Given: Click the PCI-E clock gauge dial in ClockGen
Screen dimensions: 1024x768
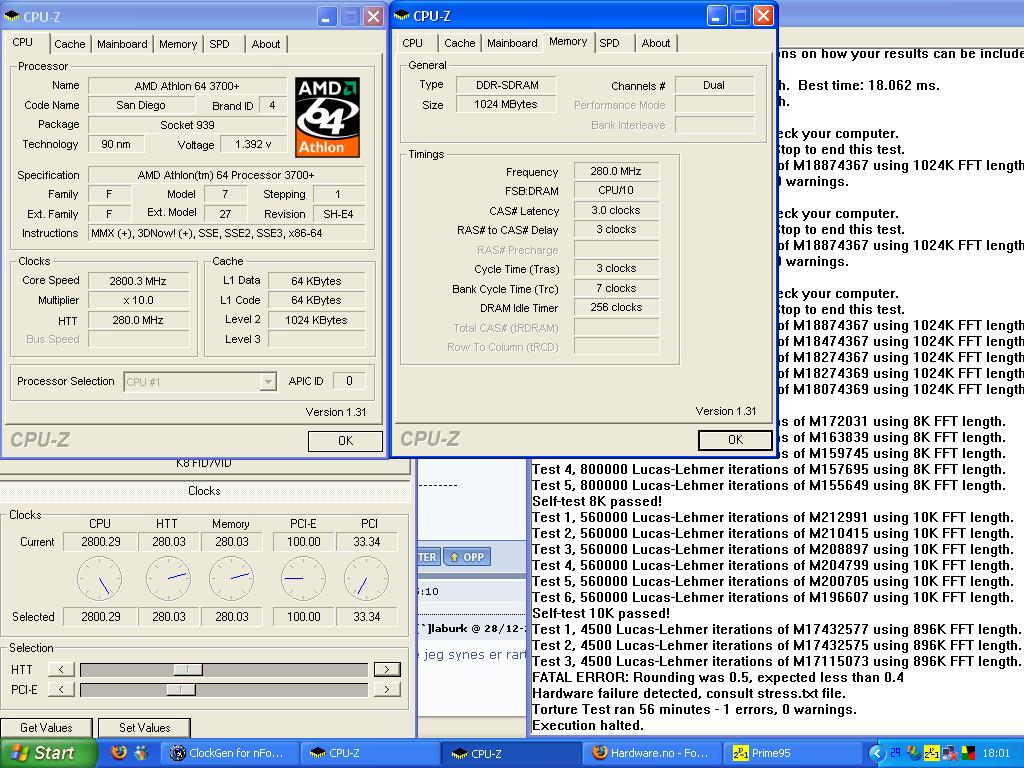Looking at the screenshot, I should (303, 579).
